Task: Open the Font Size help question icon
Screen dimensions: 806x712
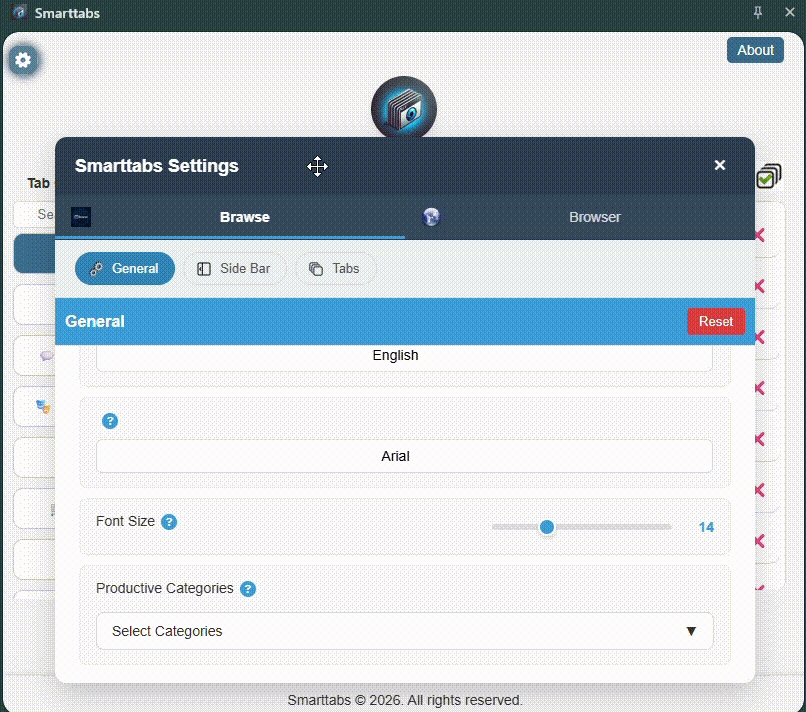Action: [x=169, y=521]
